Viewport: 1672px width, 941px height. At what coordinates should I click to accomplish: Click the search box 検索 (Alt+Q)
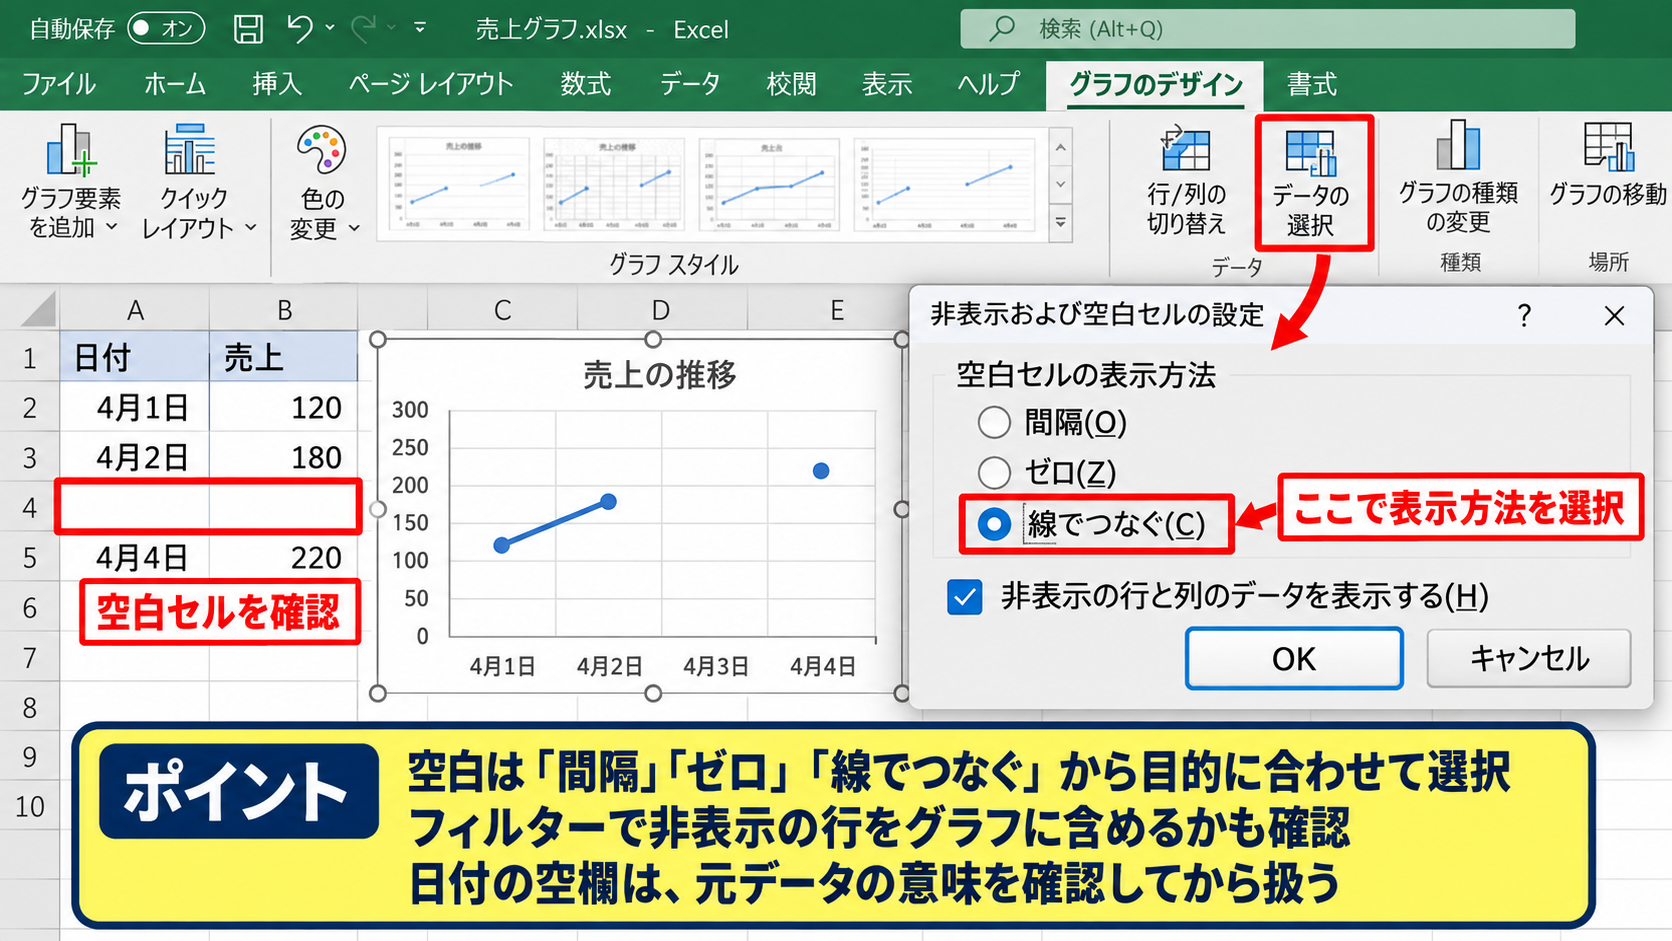click(1267, 29)
